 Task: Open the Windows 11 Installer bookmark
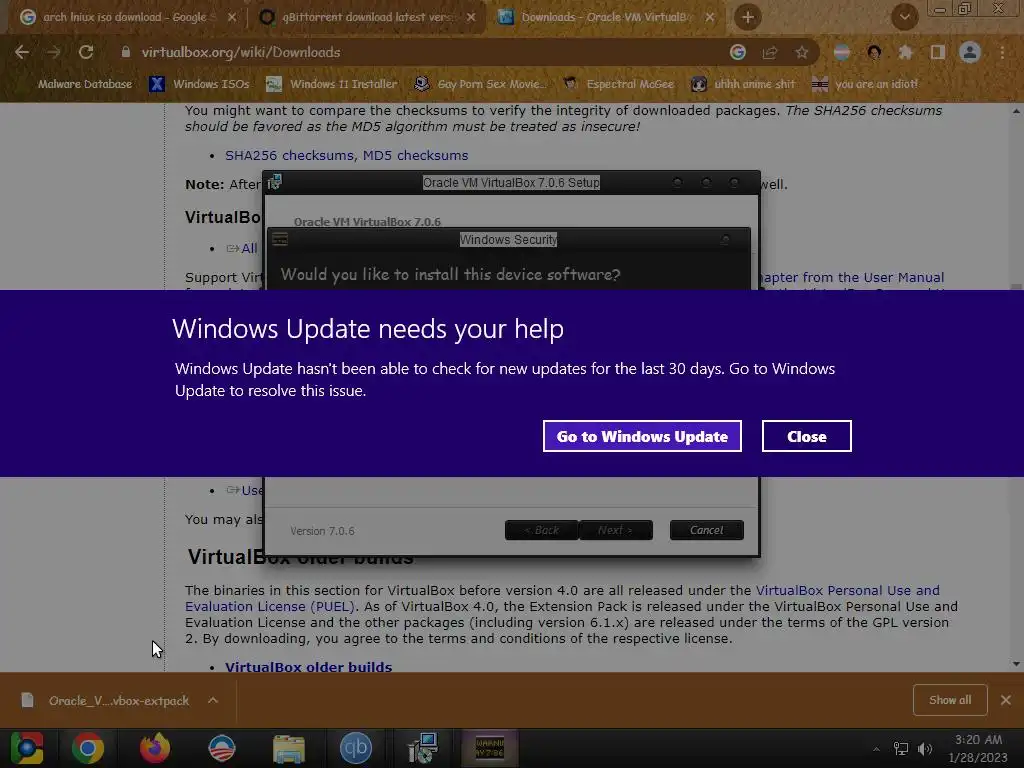[x=332, y=84]
